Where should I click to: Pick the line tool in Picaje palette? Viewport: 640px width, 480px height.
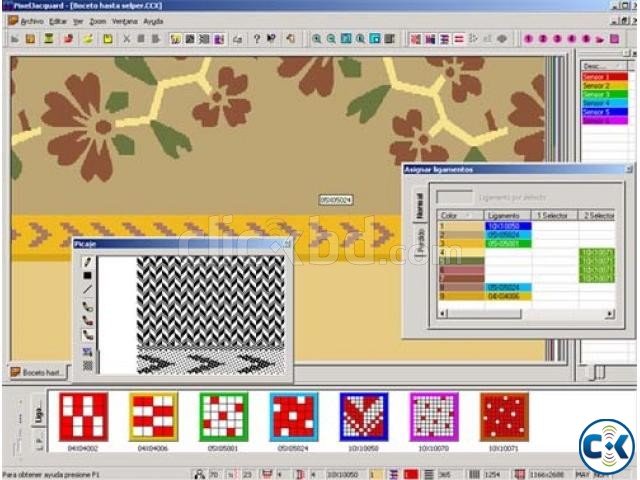(88, 290)
